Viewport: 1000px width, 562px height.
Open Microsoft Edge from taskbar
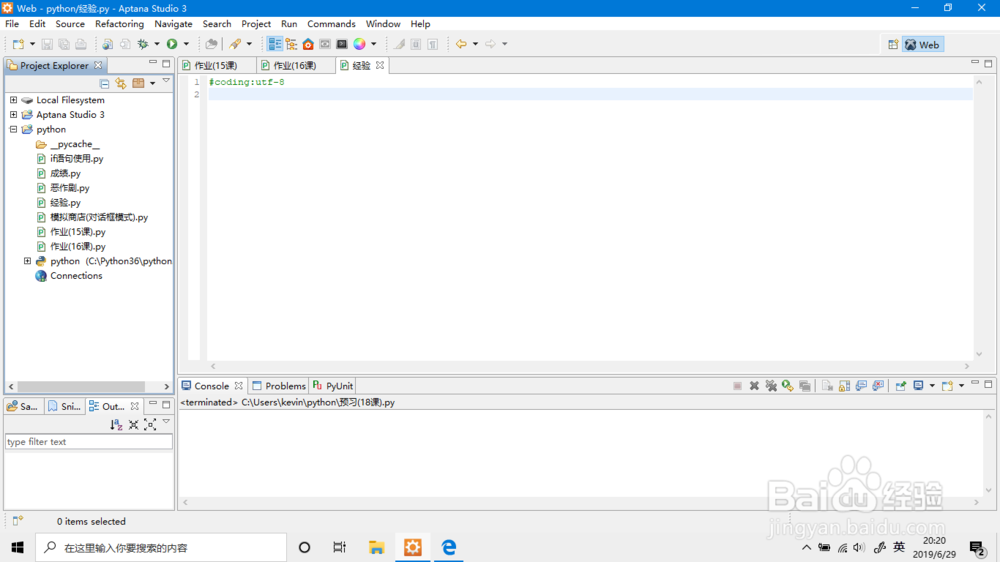[x=448, y=547]
